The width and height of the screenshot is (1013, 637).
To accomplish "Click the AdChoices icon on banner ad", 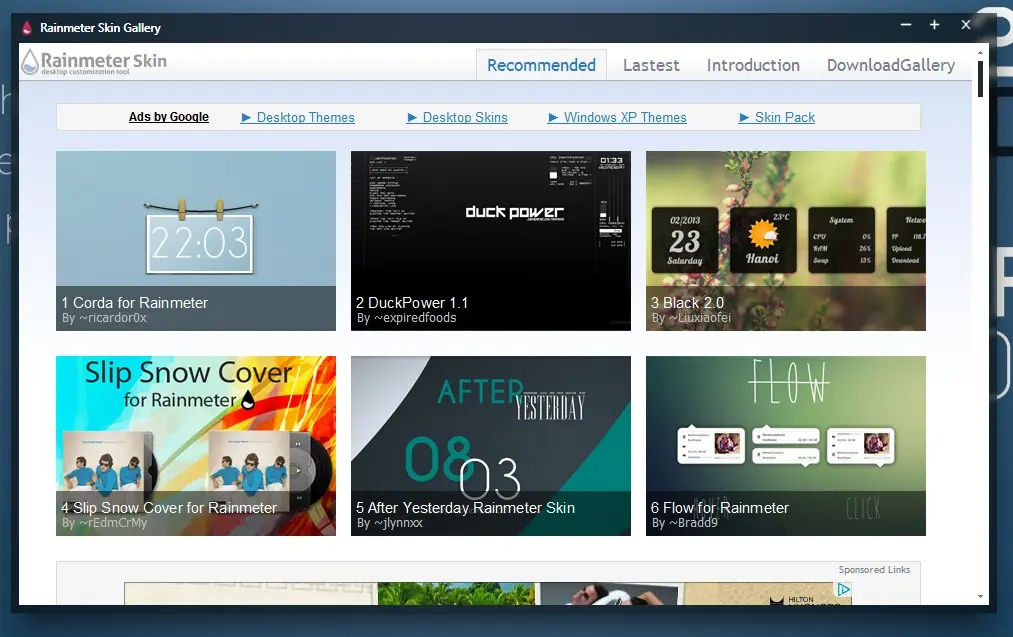I will pos(844,589).
